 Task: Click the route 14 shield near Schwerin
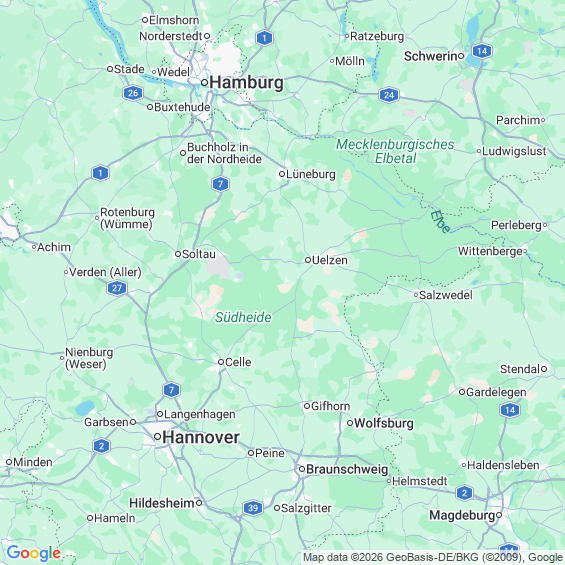482,51
